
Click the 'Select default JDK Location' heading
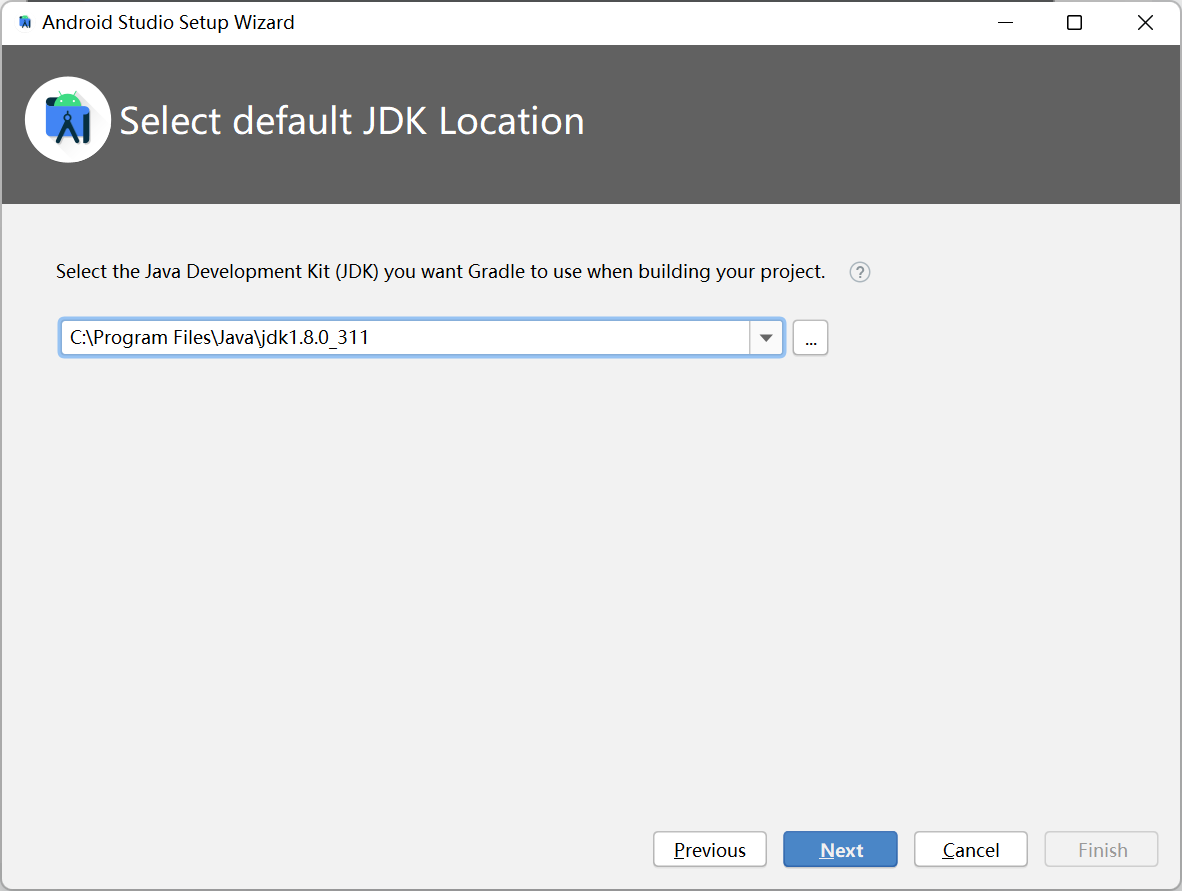352,121
